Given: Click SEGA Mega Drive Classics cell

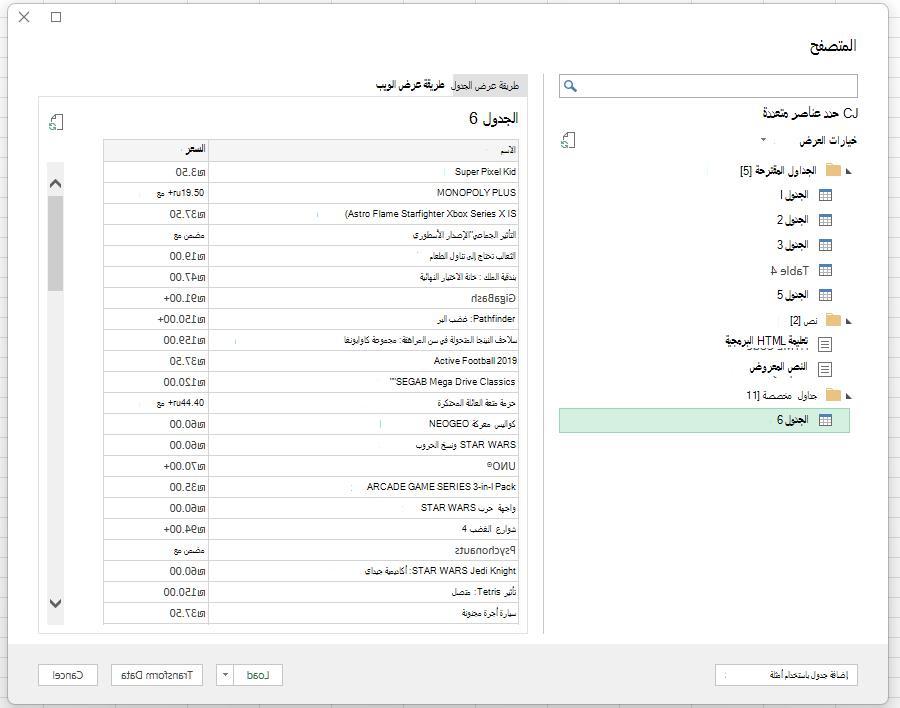Looking at the screenshot, I should (363, 382).
